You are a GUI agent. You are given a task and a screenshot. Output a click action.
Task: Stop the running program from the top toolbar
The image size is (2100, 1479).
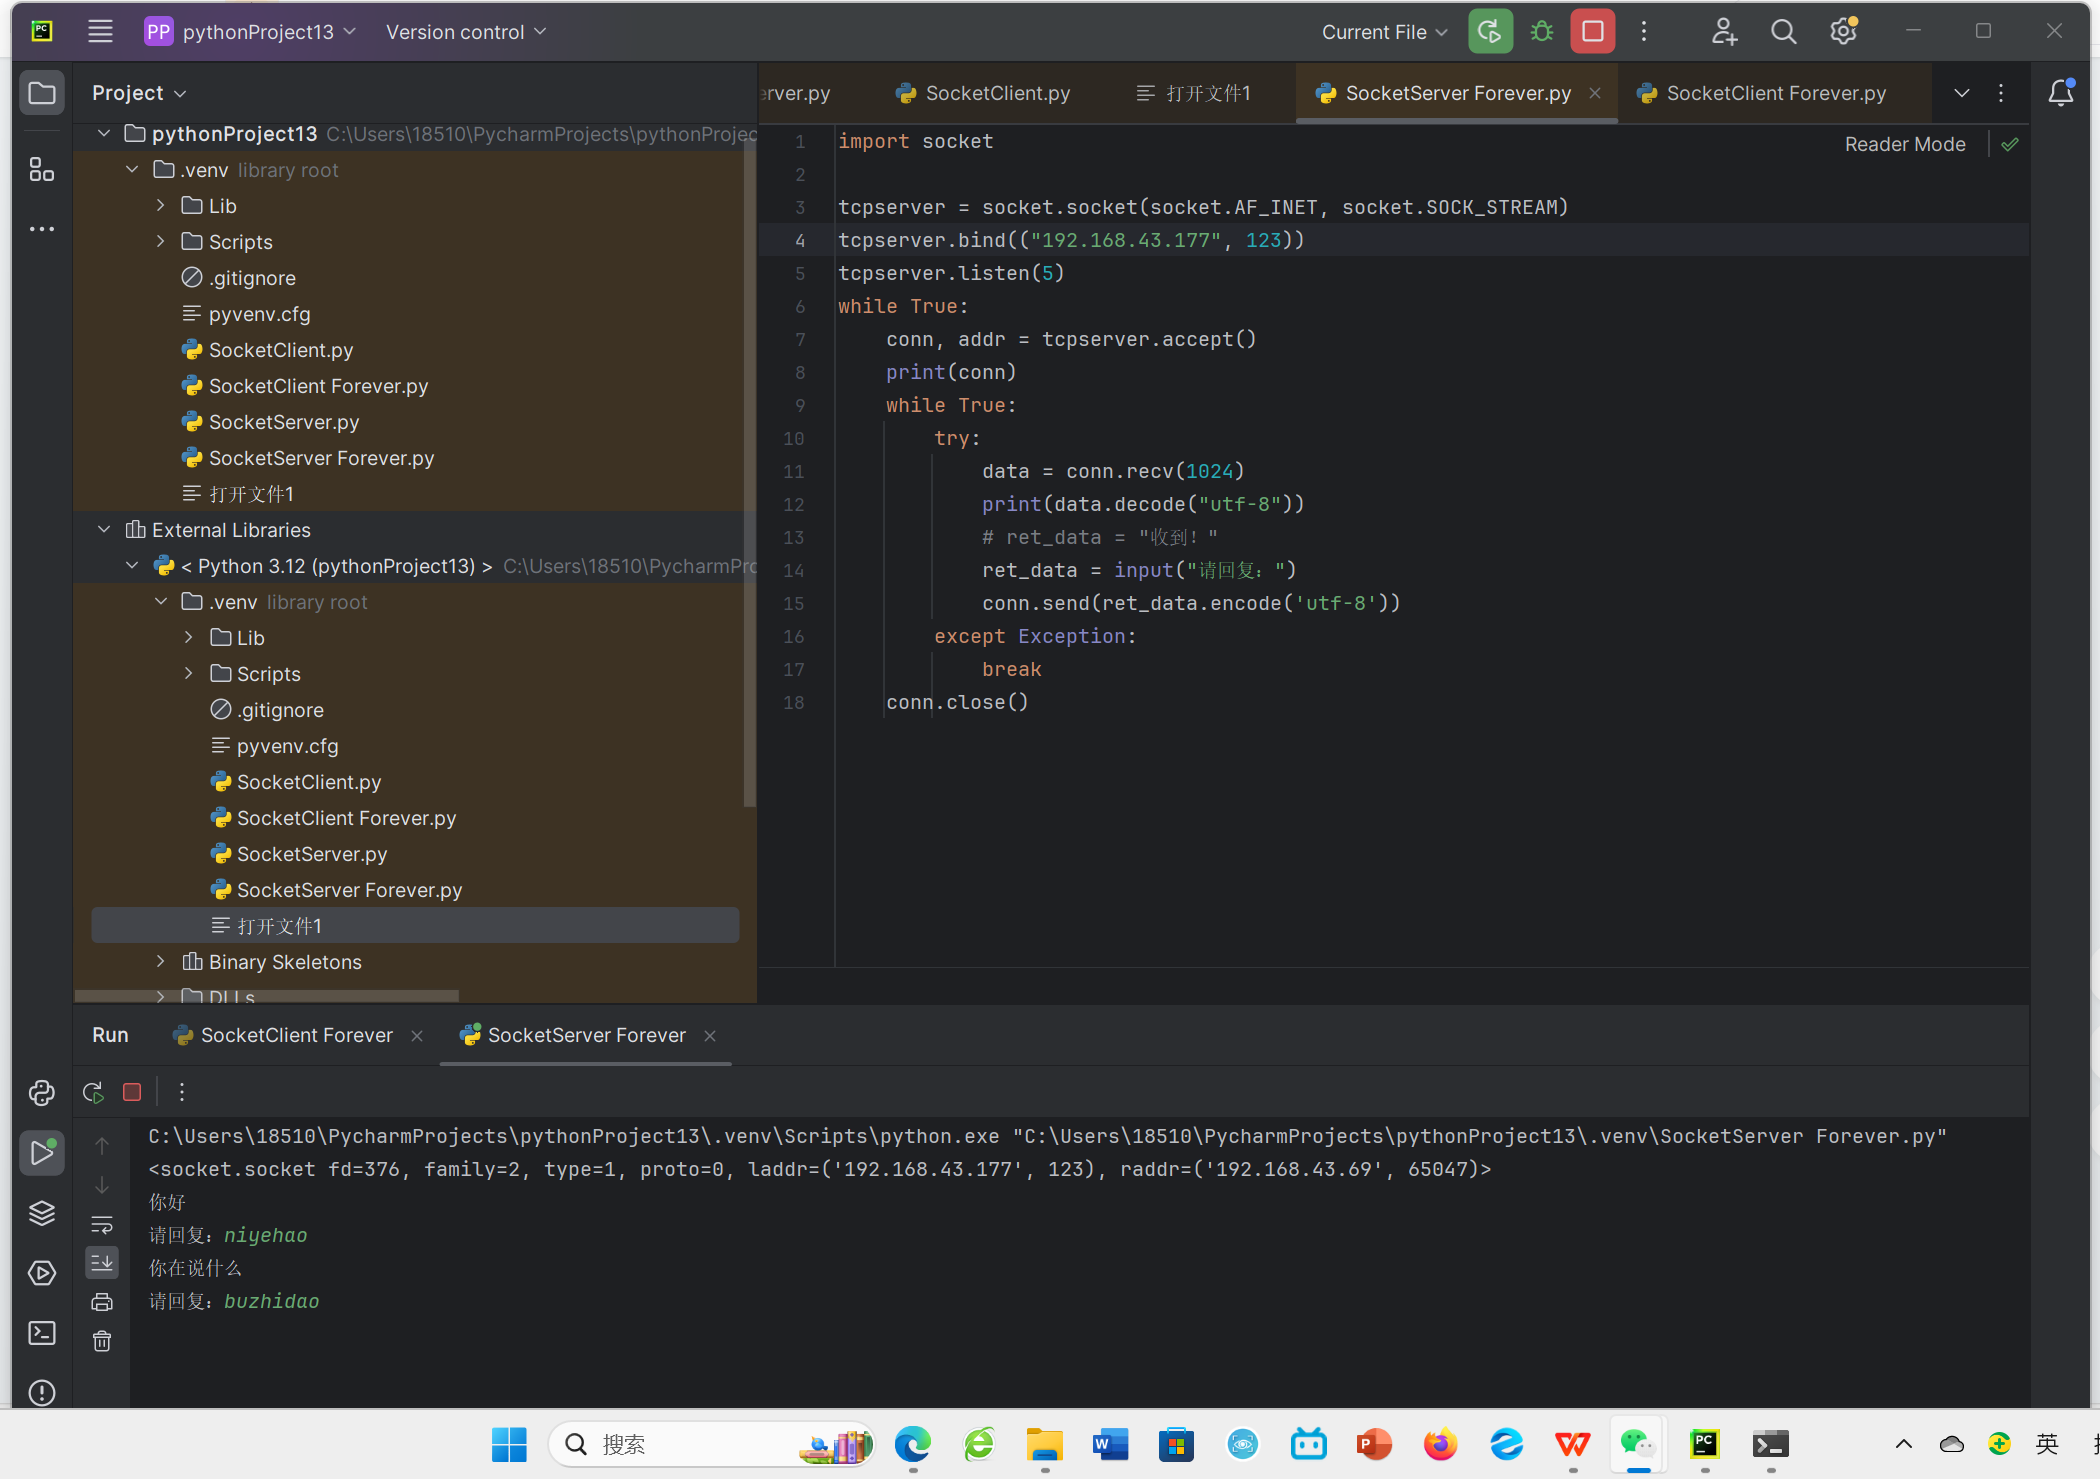click(x=1593, y=31)
